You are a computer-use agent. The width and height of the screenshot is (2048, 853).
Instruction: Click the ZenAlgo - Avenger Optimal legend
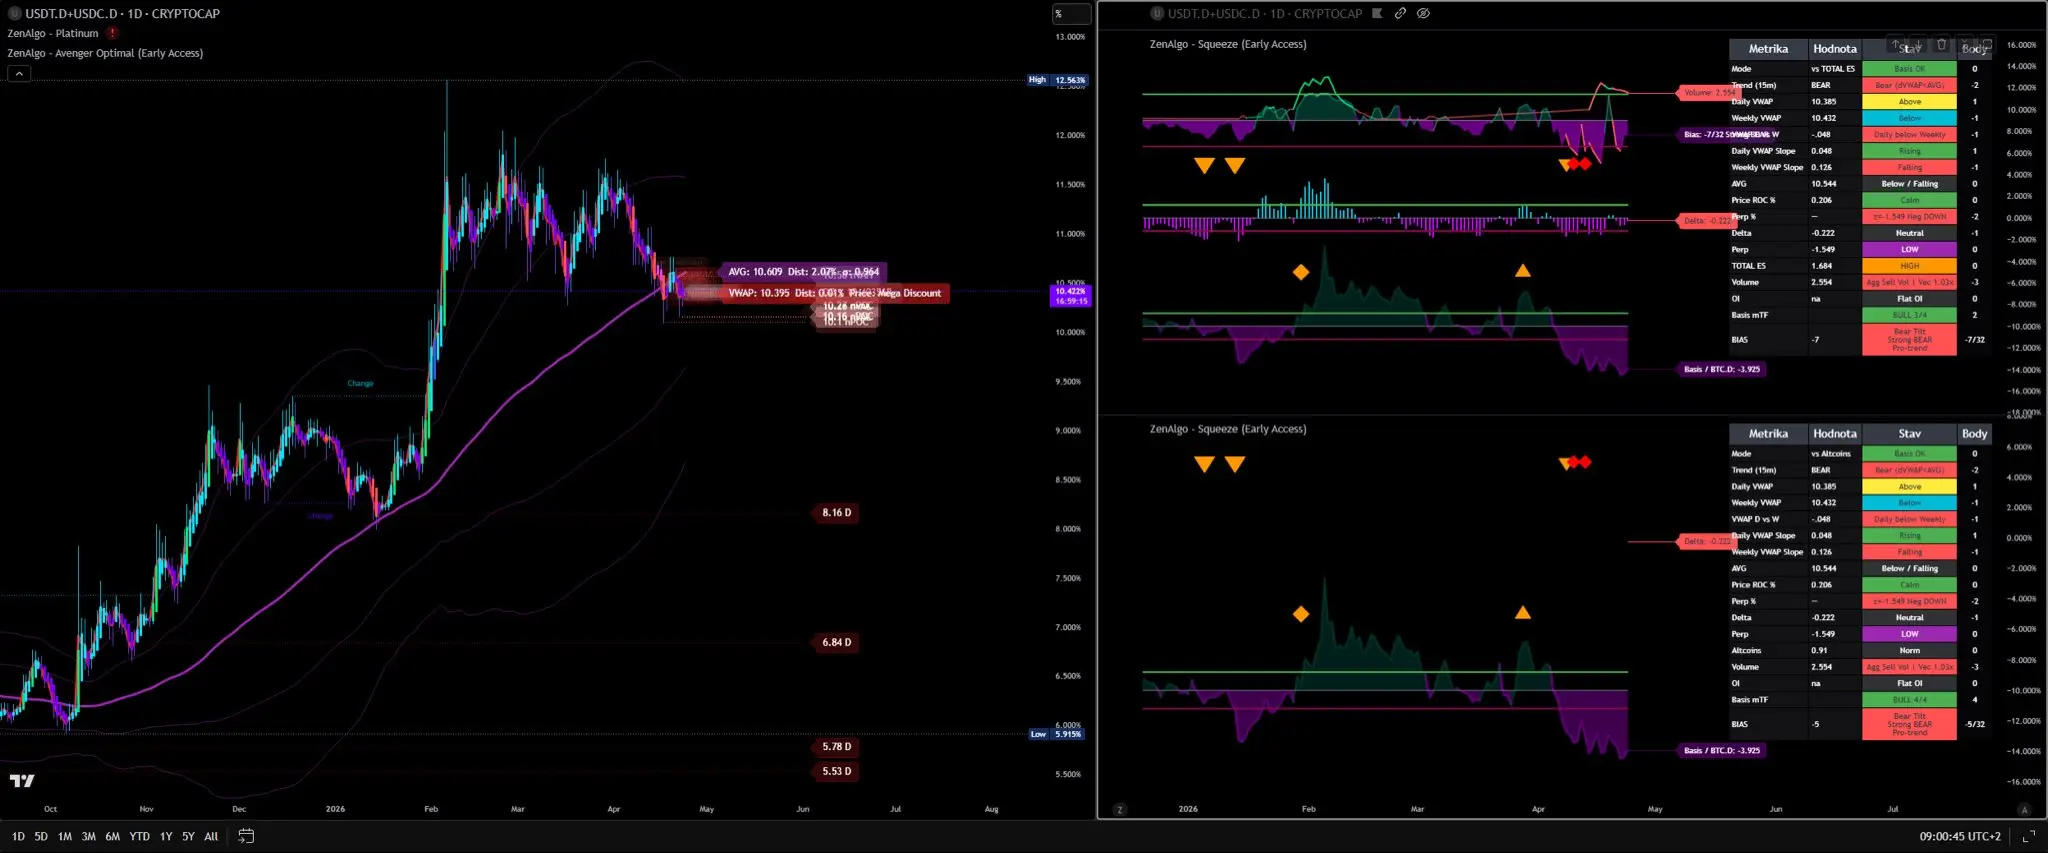pos(105,53)
